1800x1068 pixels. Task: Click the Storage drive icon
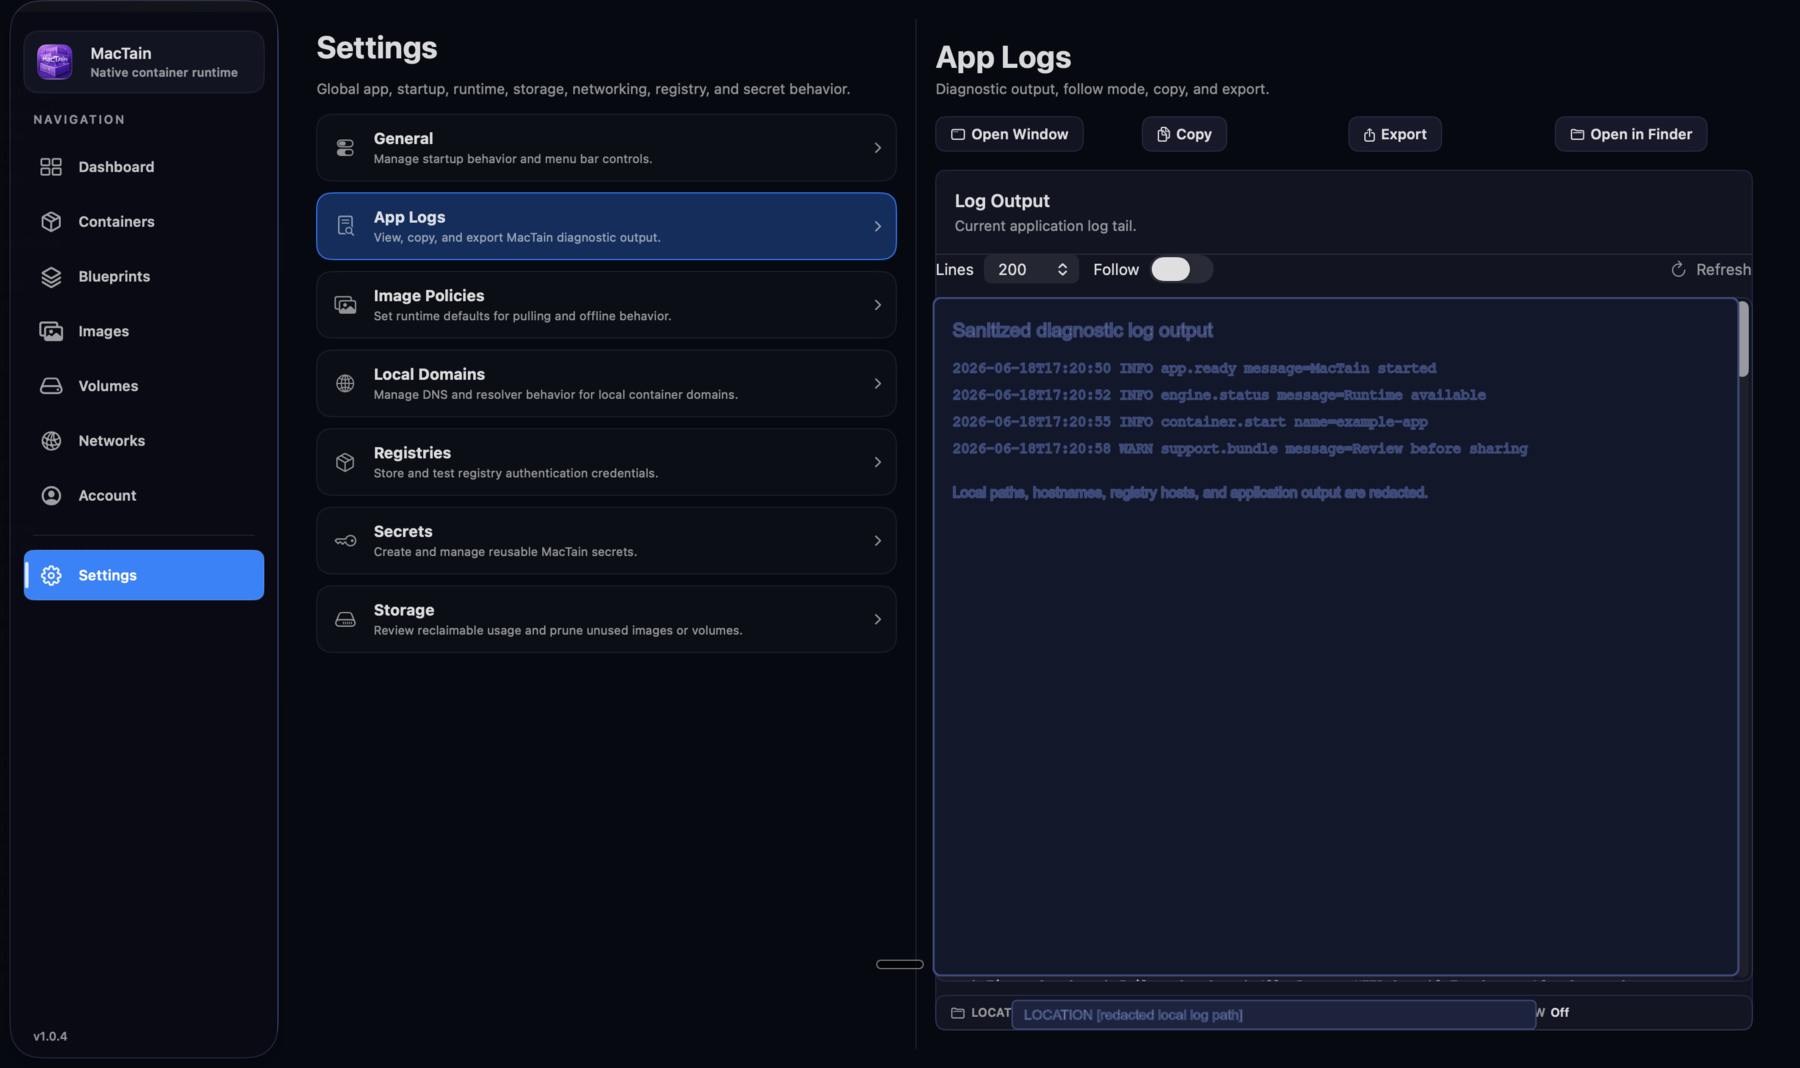[x=345, y=620]
